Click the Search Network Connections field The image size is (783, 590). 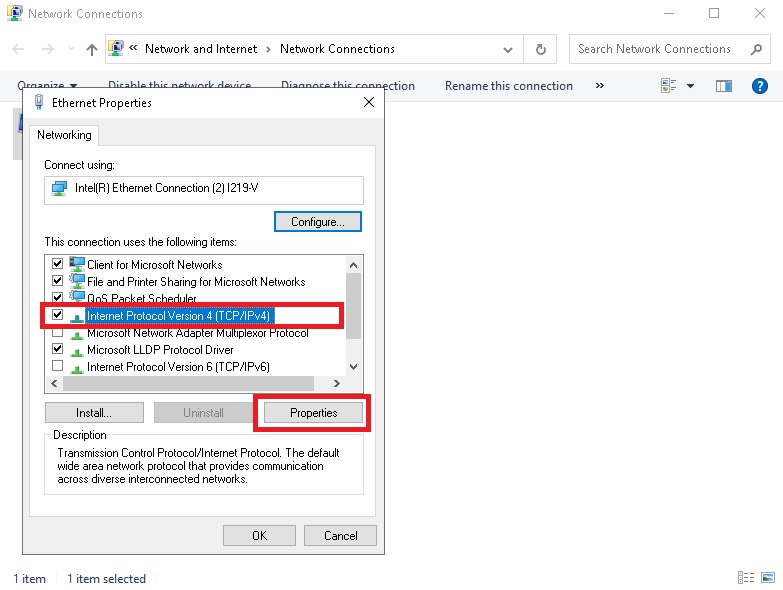click(x=655, y=49)
